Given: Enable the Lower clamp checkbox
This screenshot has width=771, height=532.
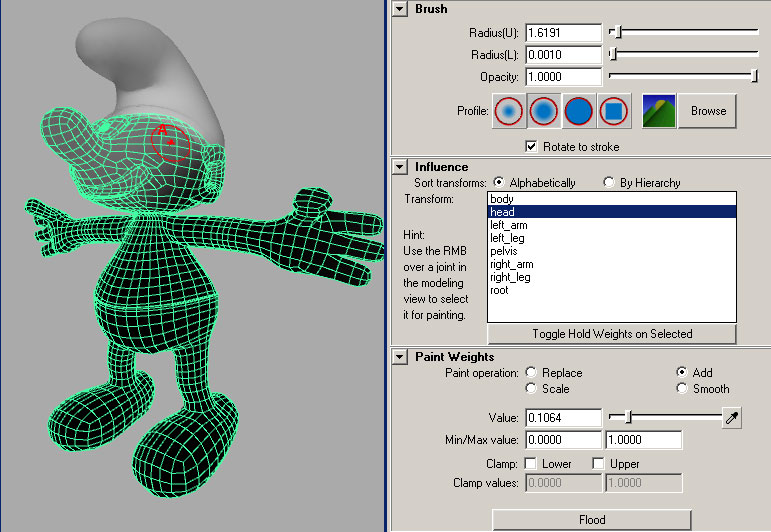Looking at the screenshot, I should click(x=531, y=464).
